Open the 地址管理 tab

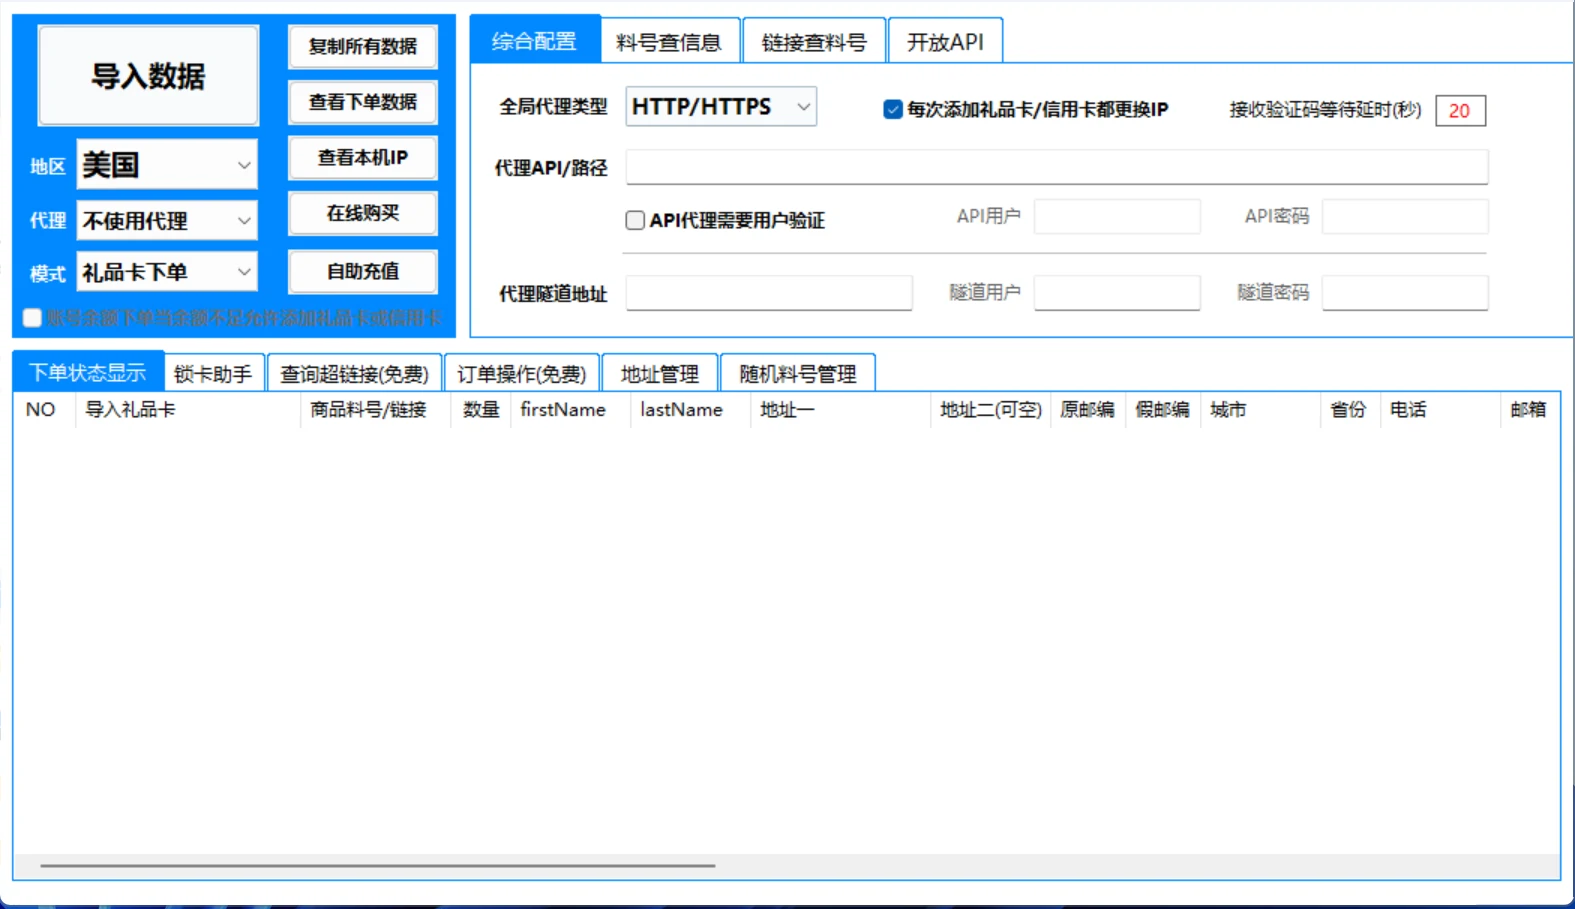click(660, 374)
